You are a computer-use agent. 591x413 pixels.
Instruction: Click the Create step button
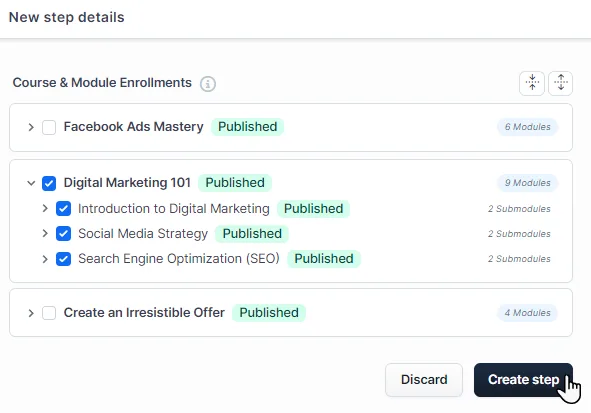[x=523, y=379]
